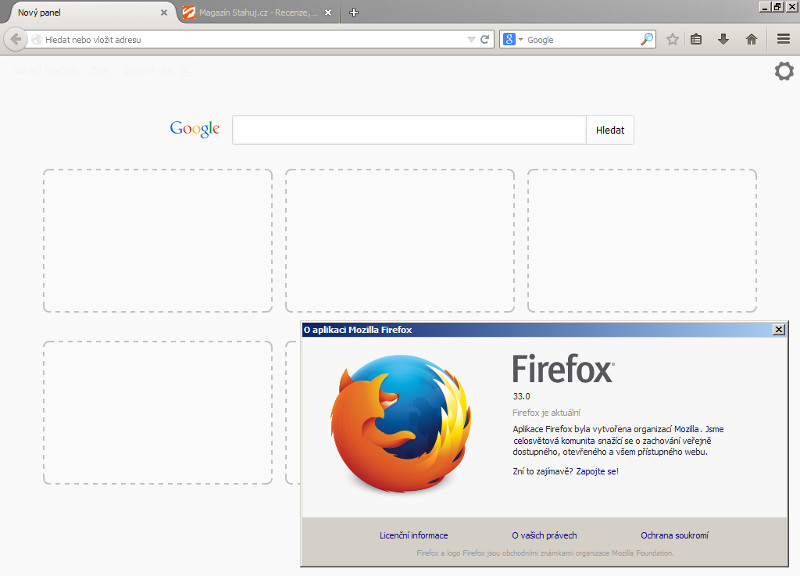Screen dimensions: 800x576
Task: Open Ochrana soukromí link
Action: (x=674, y=536)
